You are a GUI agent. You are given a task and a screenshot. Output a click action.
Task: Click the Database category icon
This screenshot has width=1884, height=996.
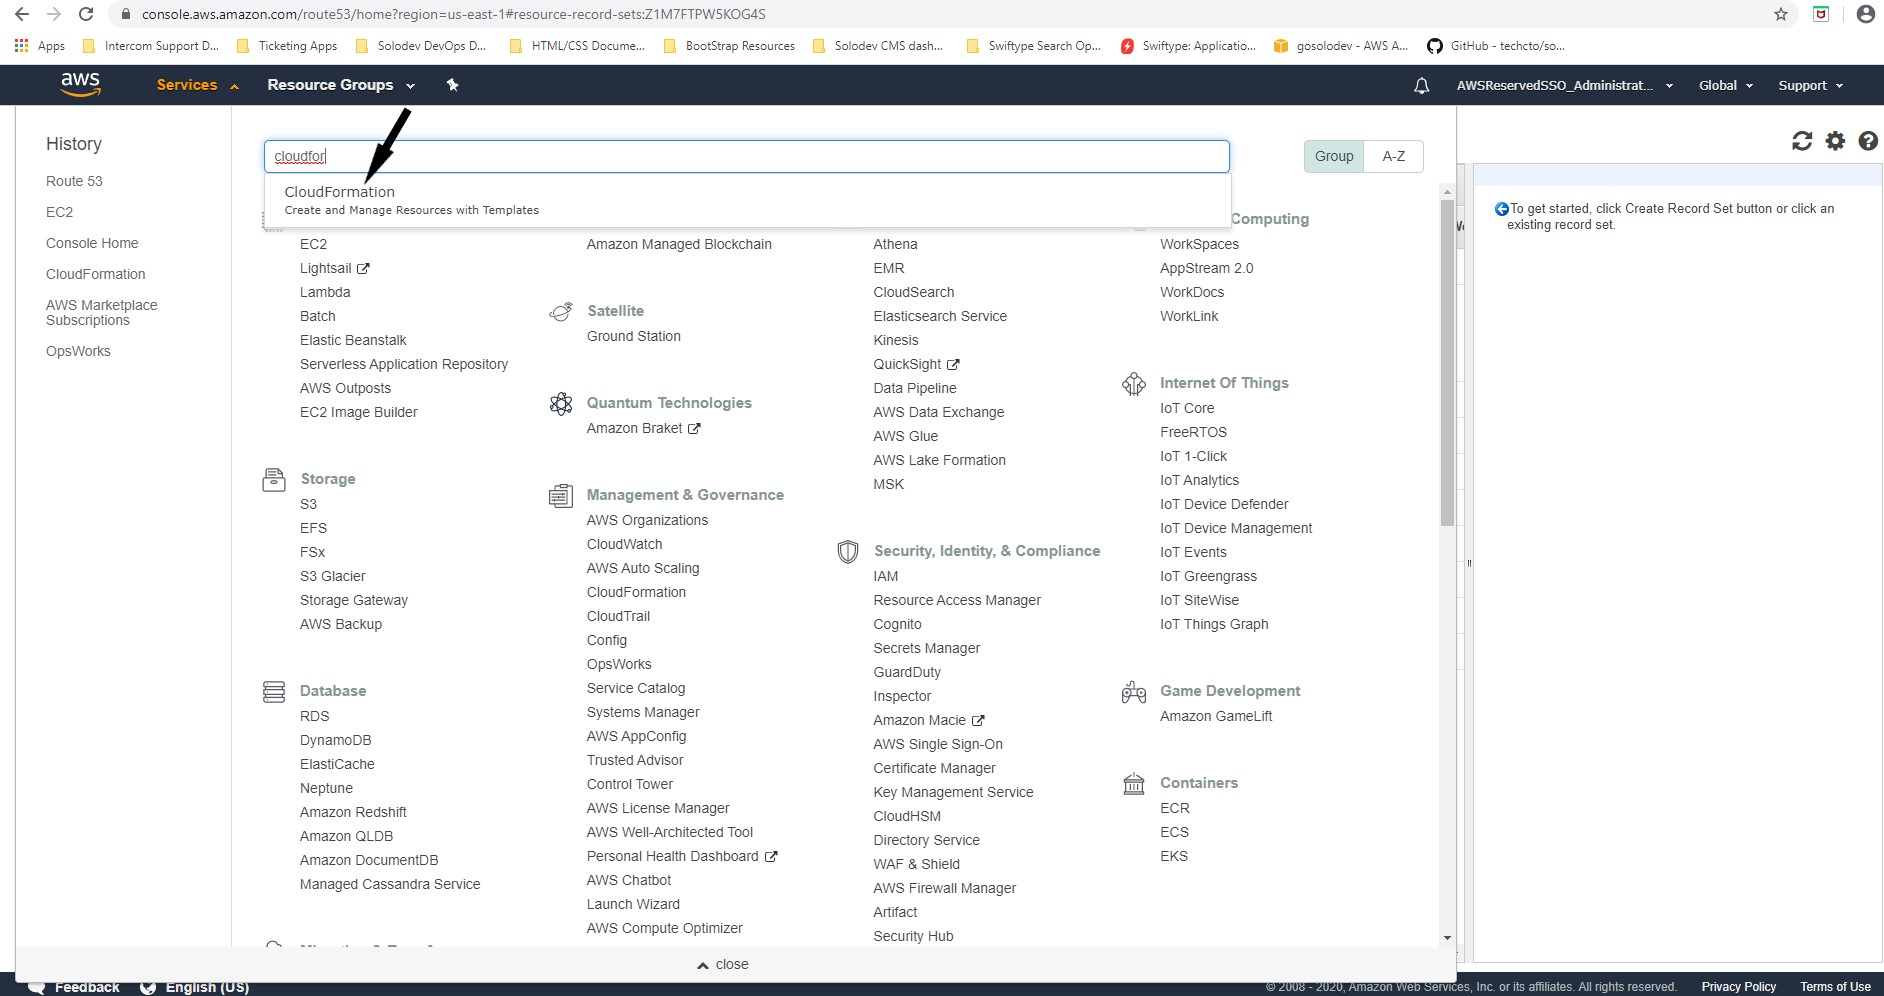(274, 692)
